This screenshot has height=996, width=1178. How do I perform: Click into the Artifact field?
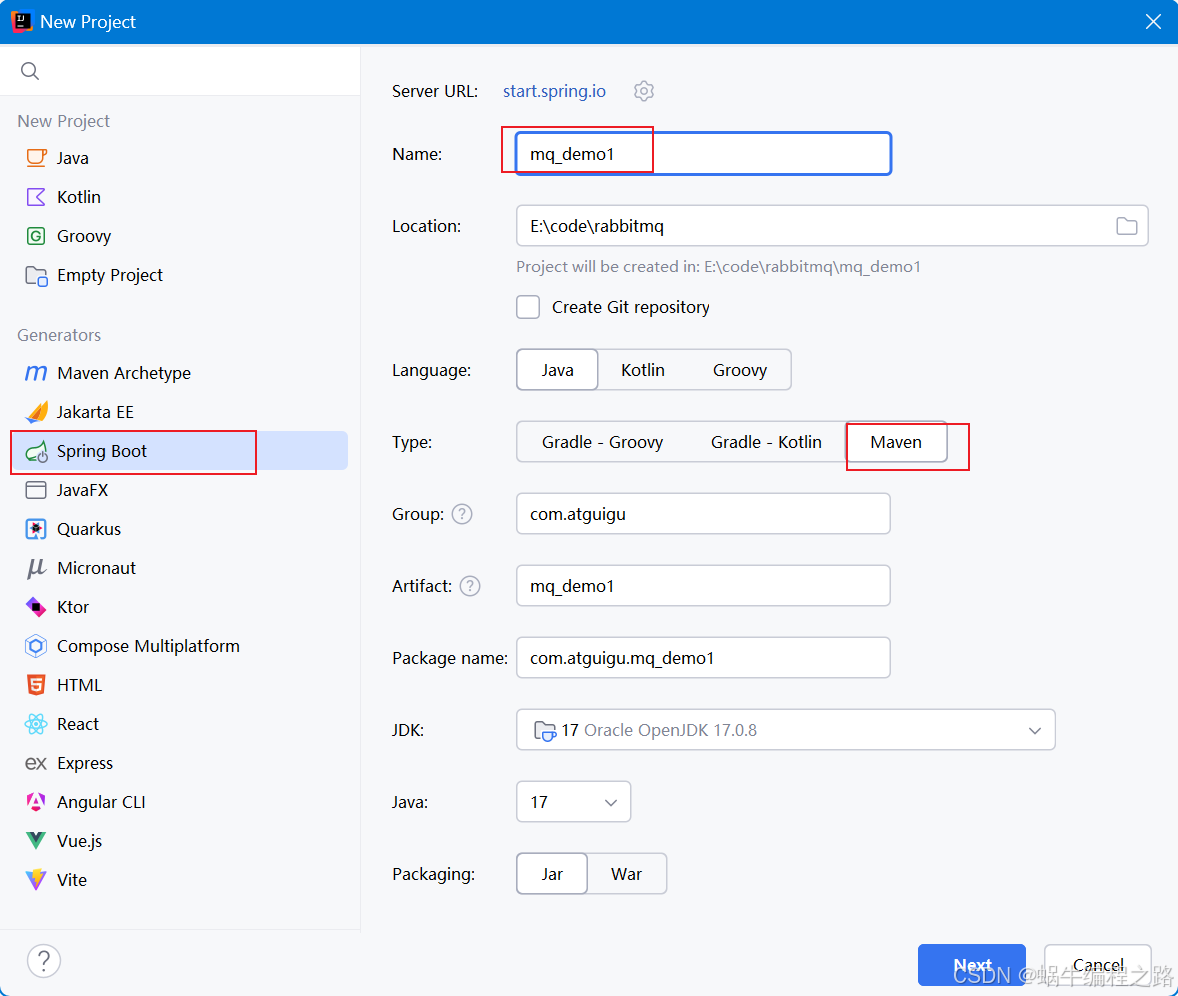(703, 586)
